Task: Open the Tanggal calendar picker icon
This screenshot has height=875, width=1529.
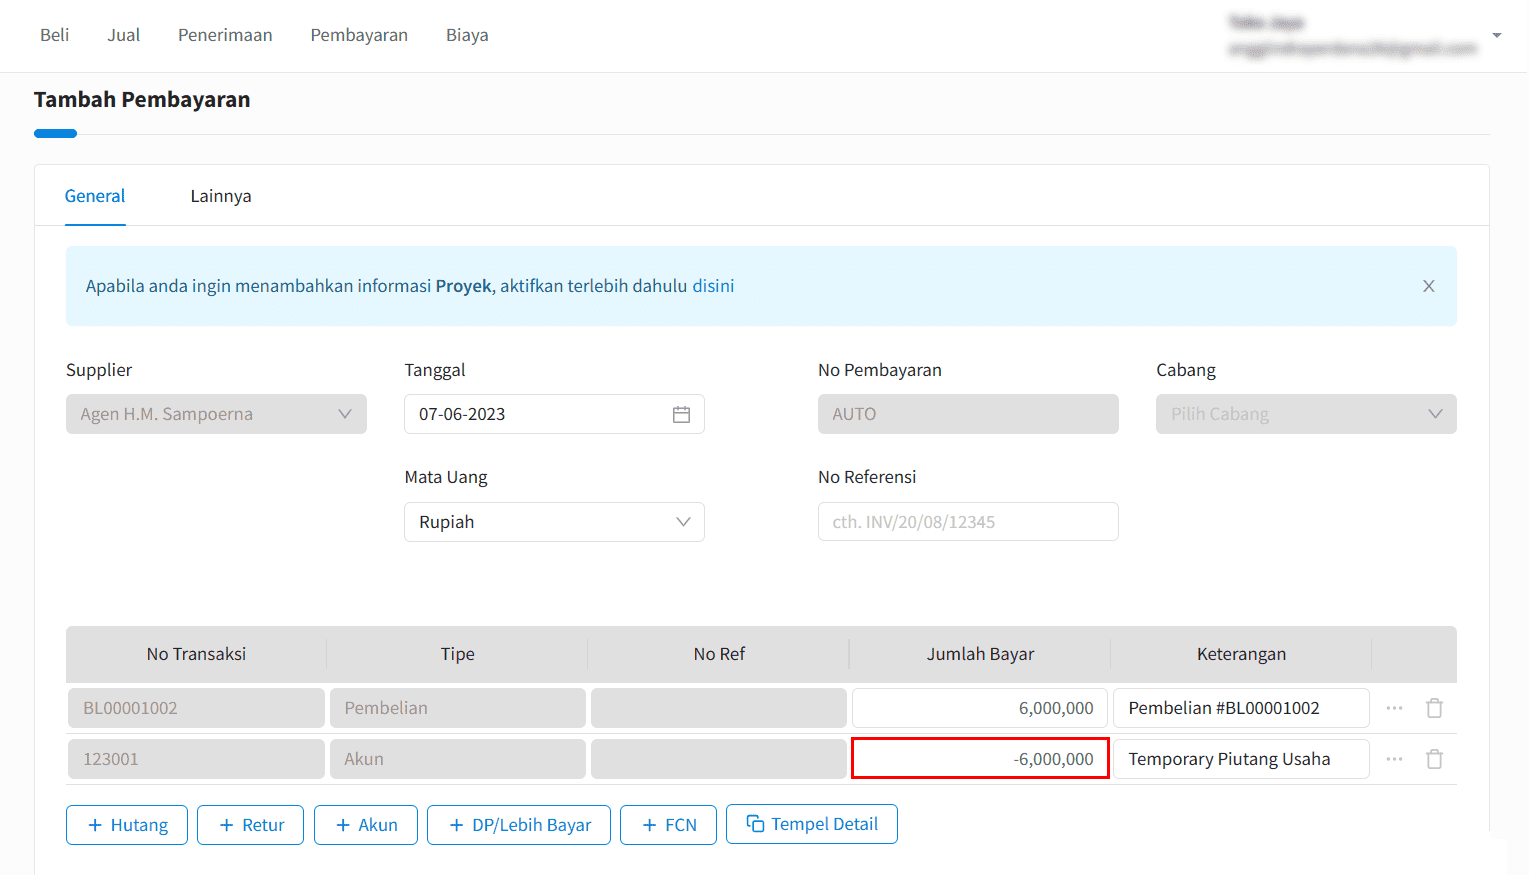Action: coord(681,414)
